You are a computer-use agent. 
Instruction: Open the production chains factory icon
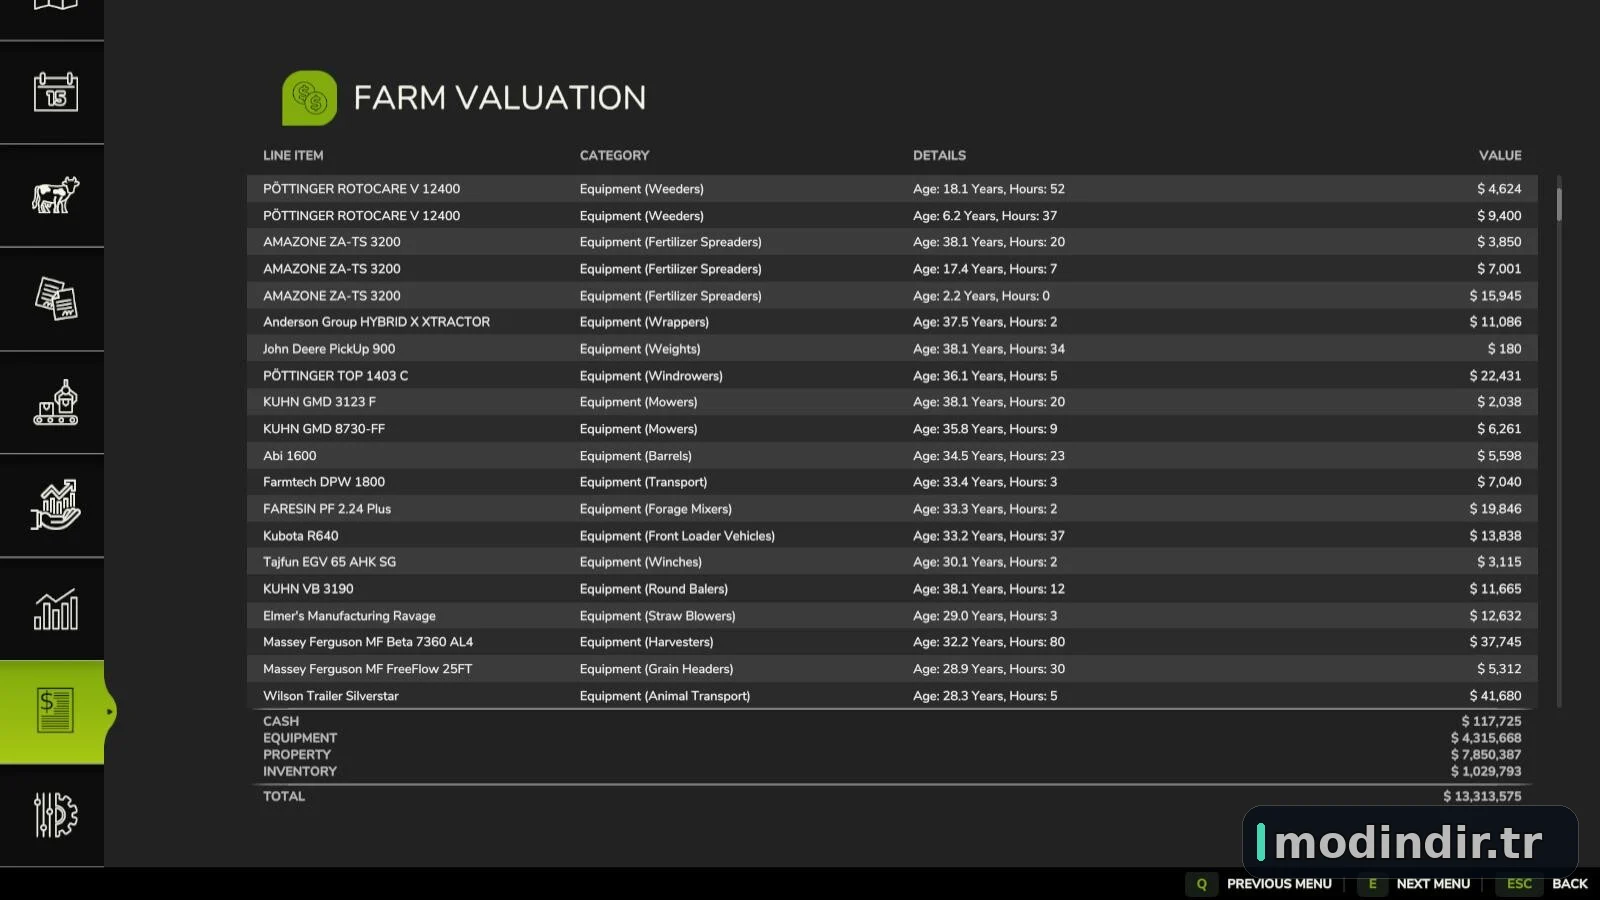[x=55, y=402]
